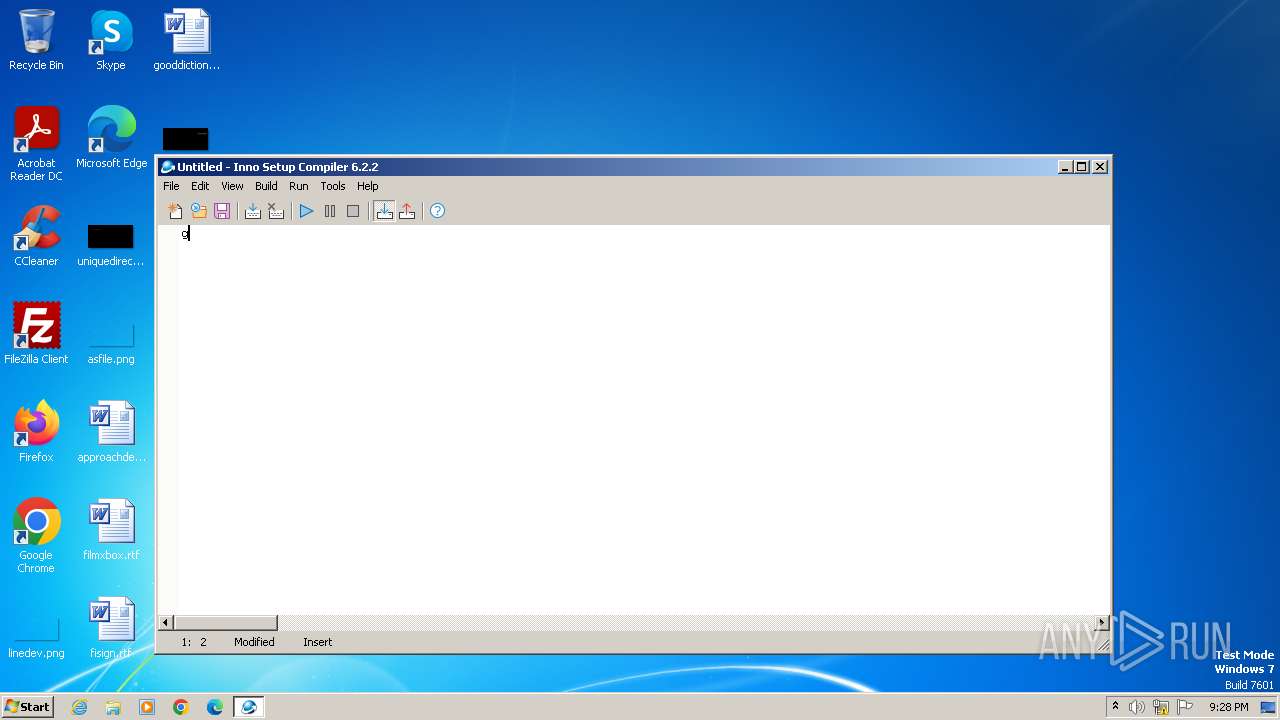Place the cursor in the script editor area
Viewport: 1280px width, 720px height.
click(644, 420)
